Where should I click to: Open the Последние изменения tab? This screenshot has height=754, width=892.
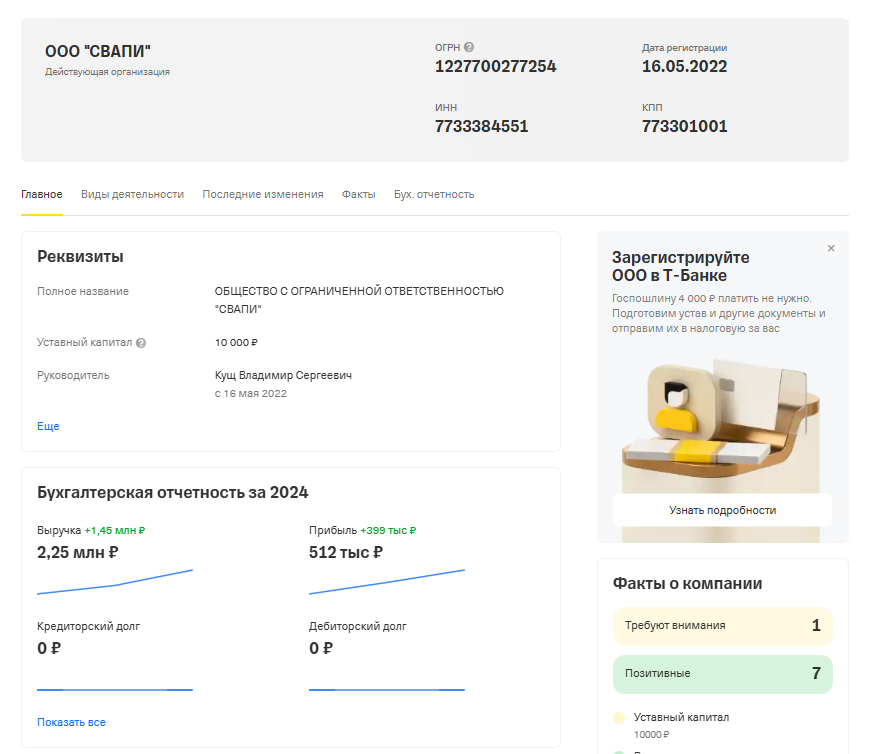[263, 194]
